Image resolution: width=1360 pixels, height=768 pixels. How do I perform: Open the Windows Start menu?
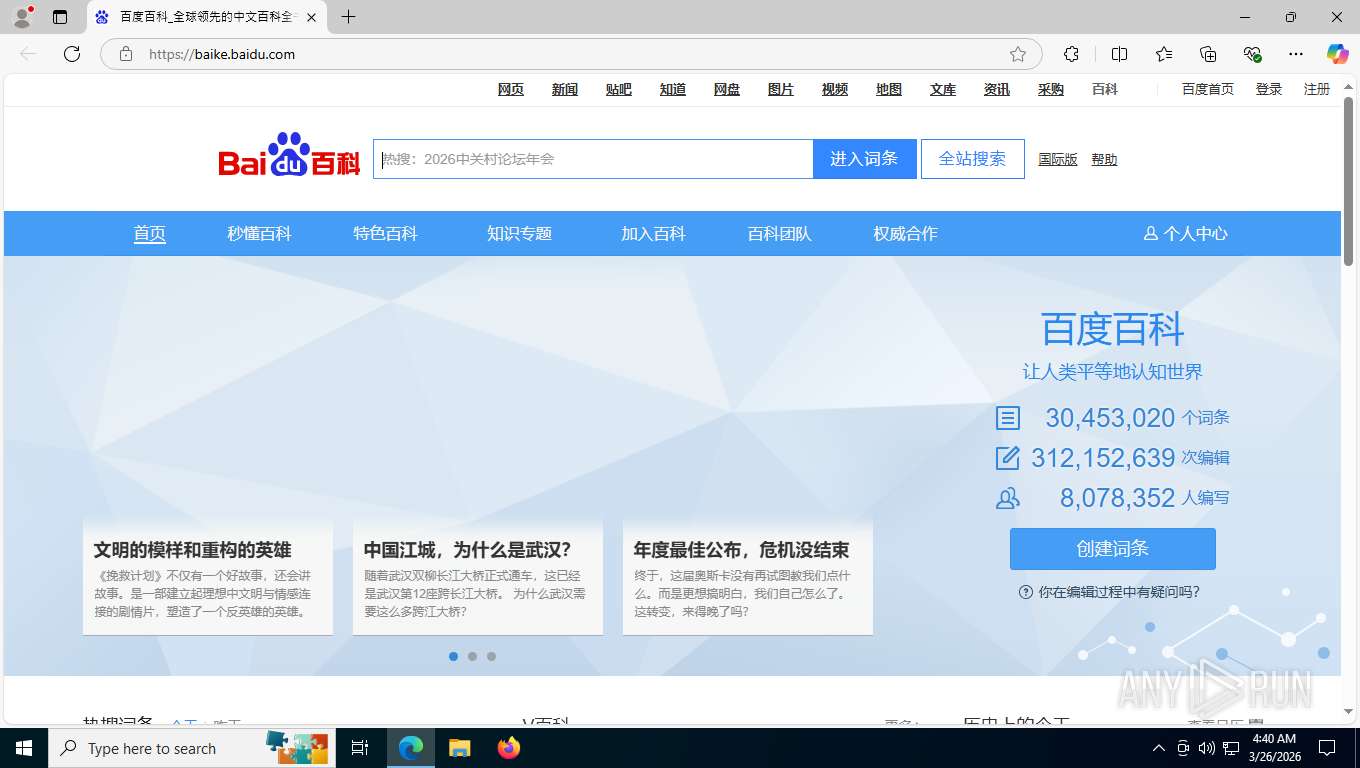tap(24, 748)
